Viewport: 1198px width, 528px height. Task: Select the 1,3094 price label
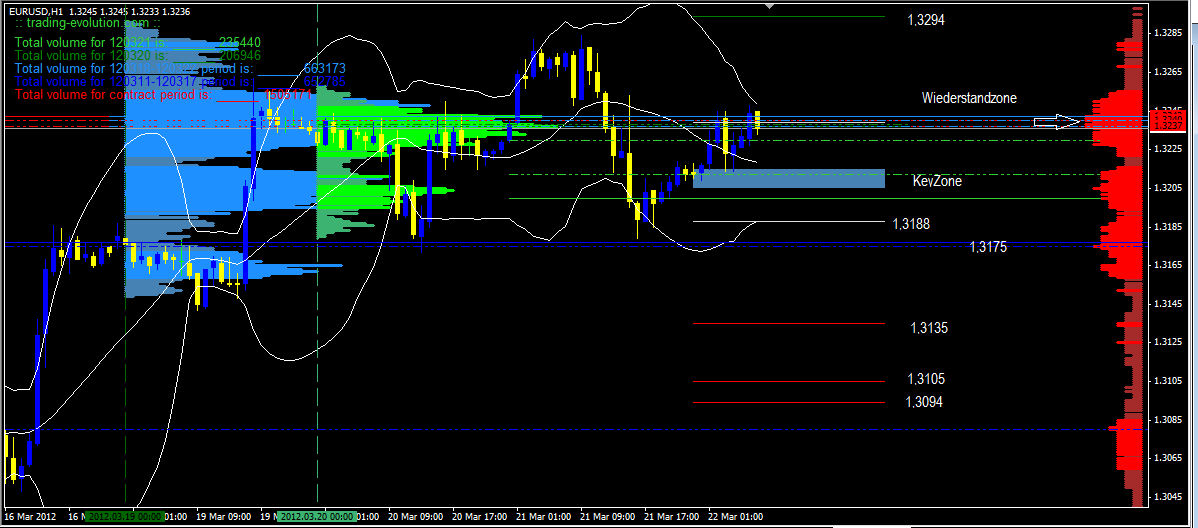[x=924, y=402]
